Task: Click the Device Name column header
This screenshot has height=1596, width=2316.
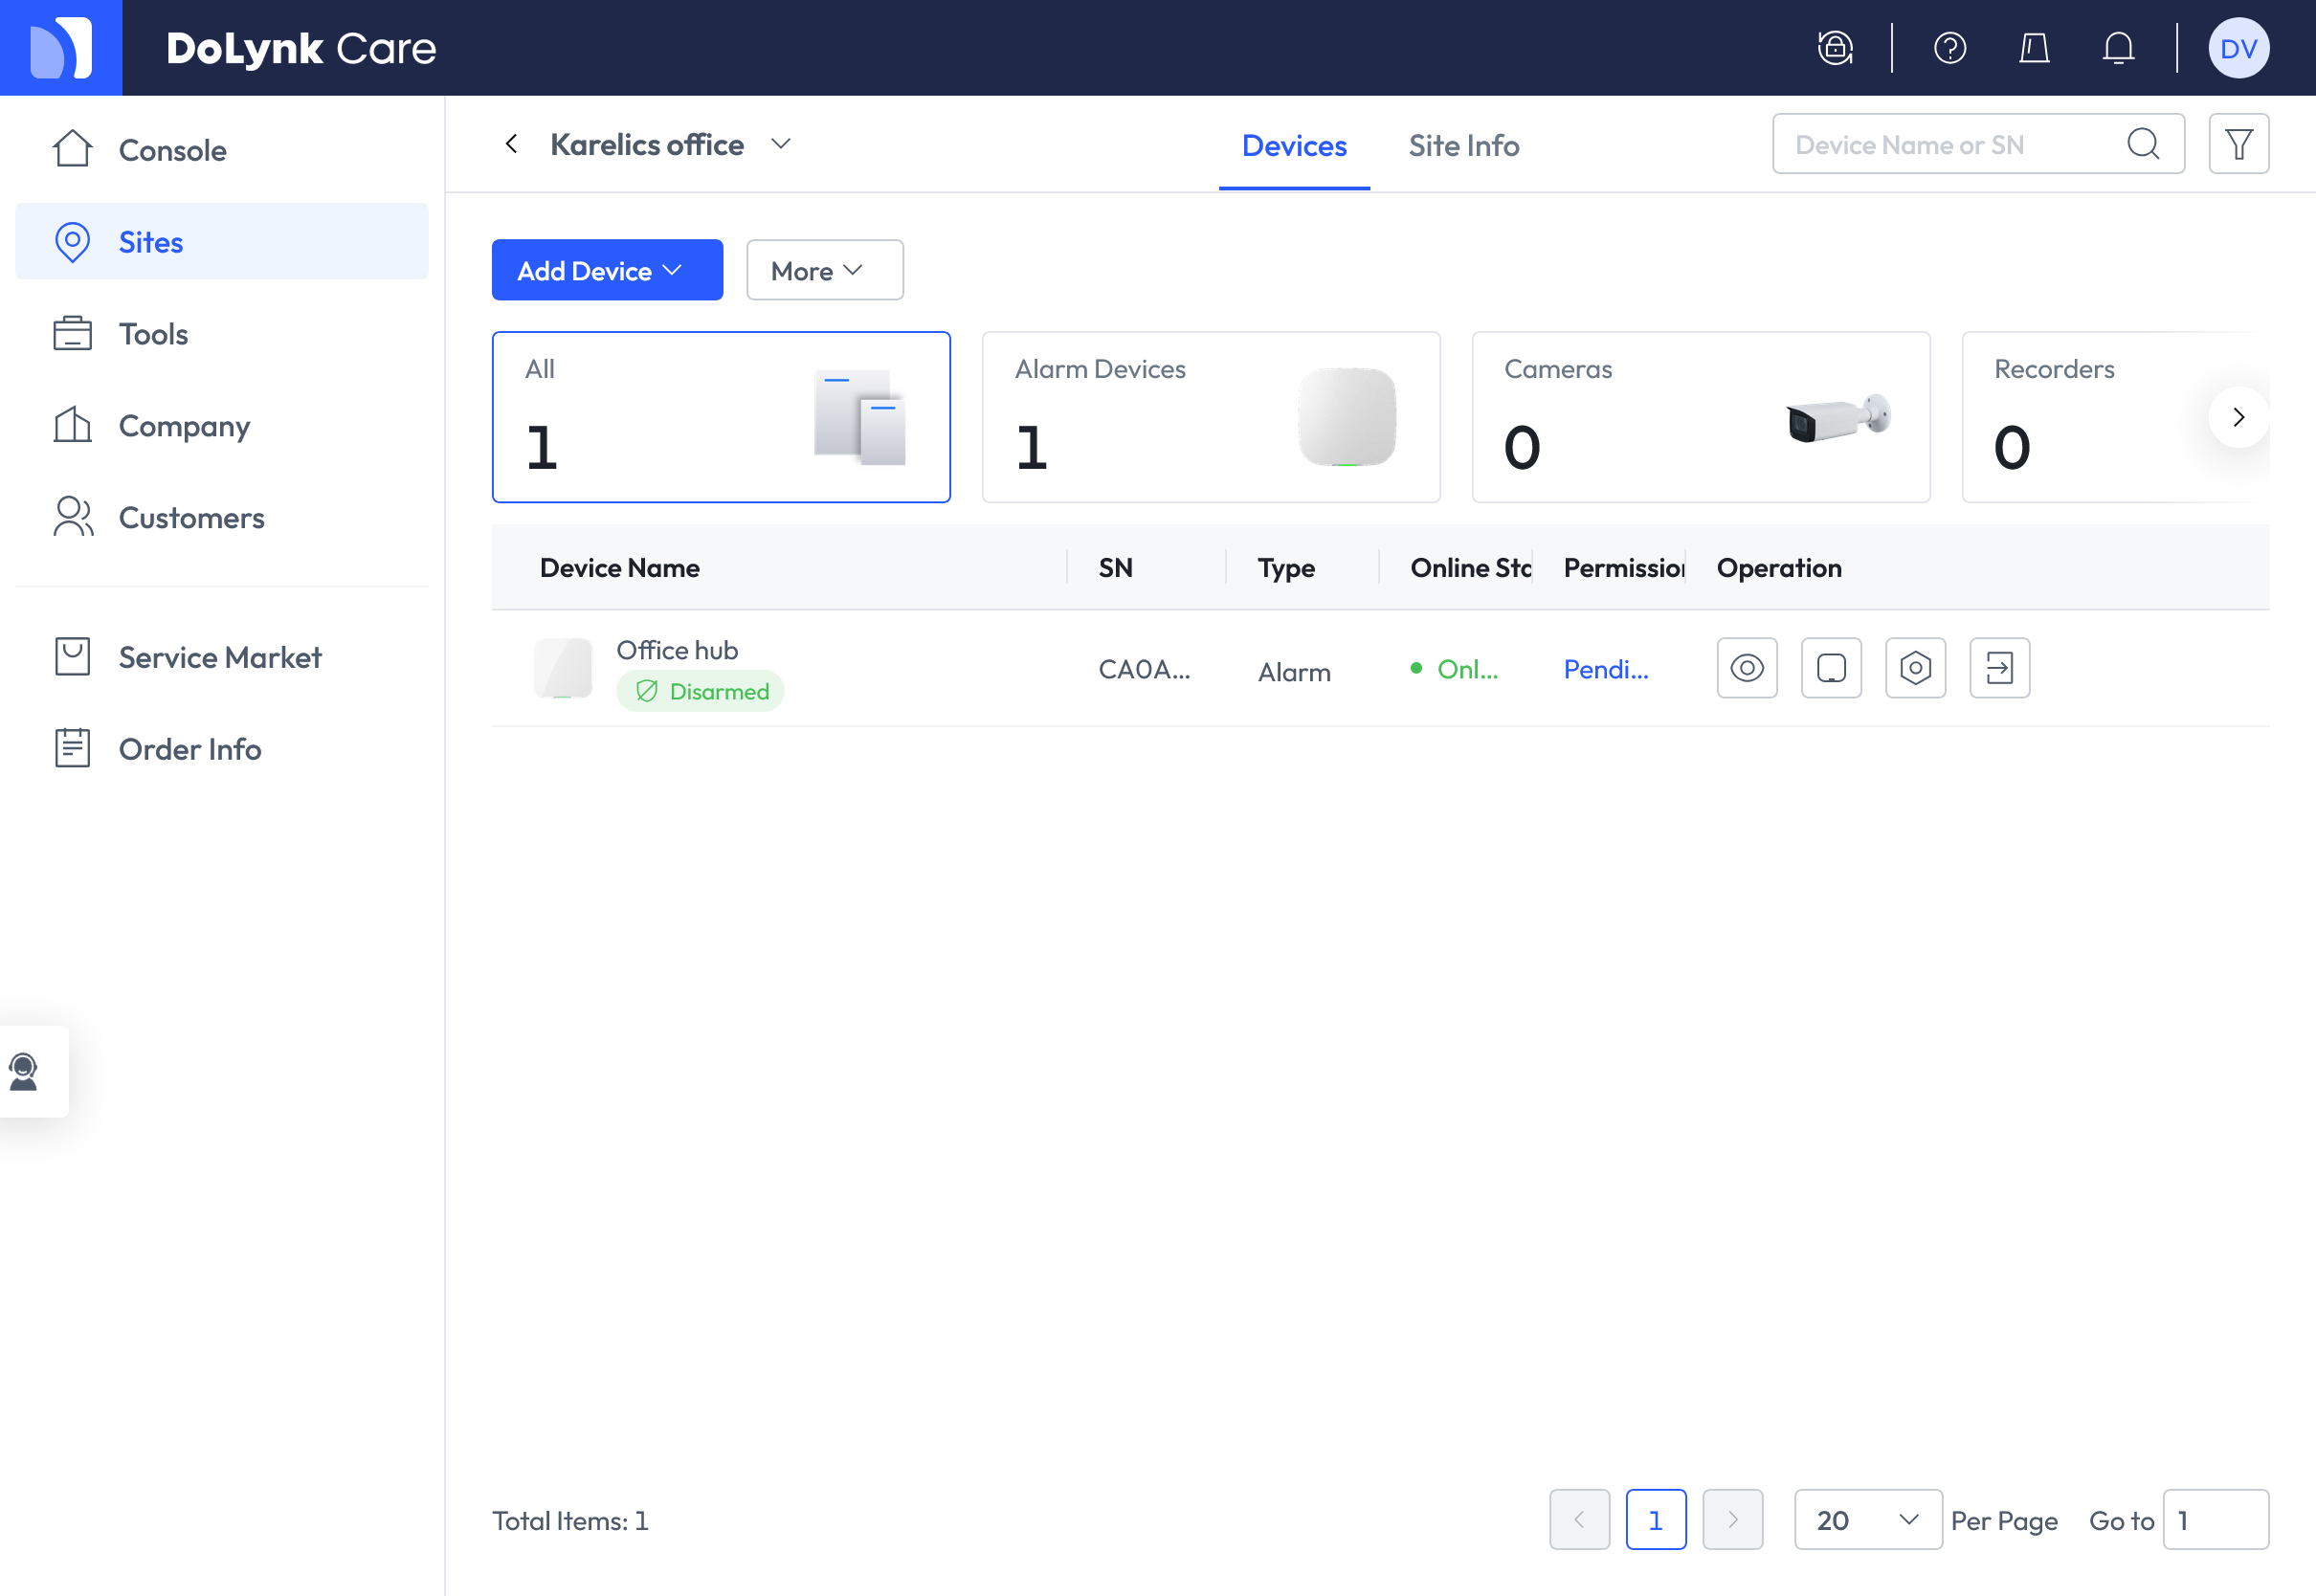Action: [620, 568]
